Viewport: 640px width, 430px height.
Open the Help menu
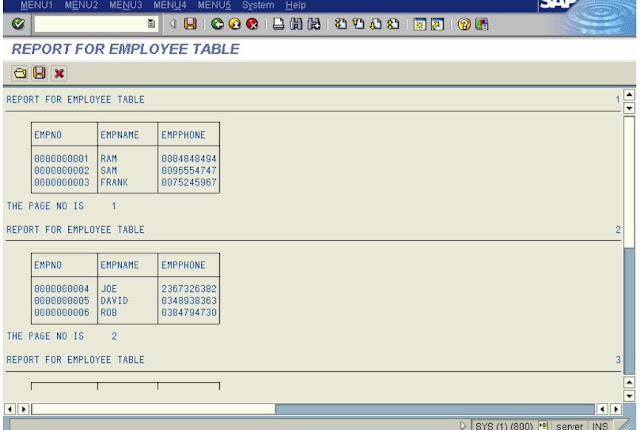(296, 5)
